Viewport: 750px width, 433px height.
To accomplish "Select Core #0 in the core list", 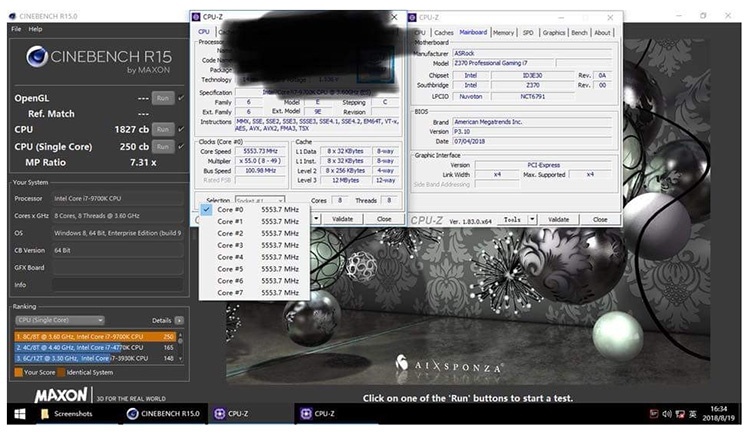I will tap(254, 210).
